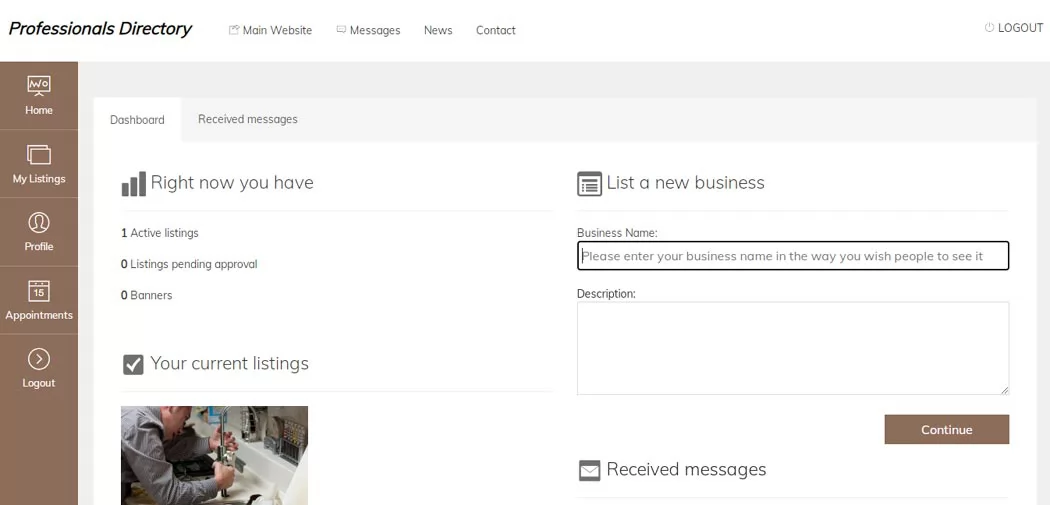Click the 'Your current listings' heading
This screenshot has height=505, width=1050.
pyautogui.click(x=230, y=363)
